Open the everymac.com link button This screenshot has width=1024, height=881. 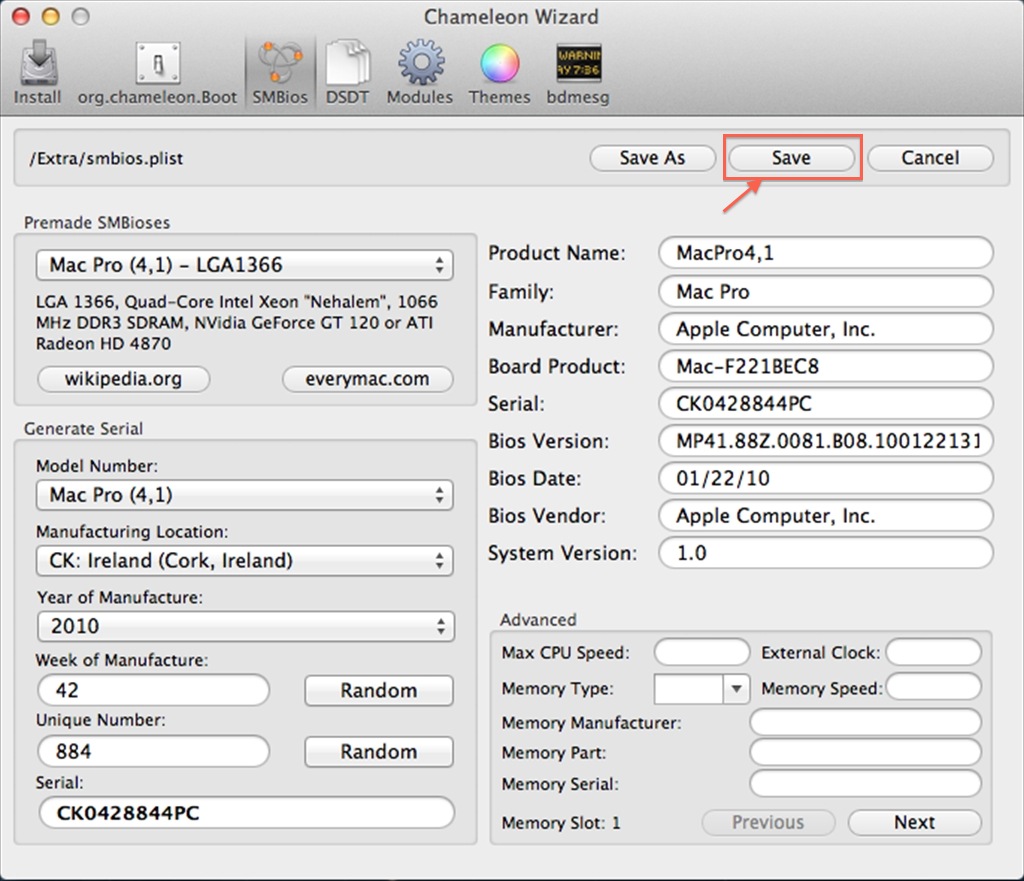point(368,379)
